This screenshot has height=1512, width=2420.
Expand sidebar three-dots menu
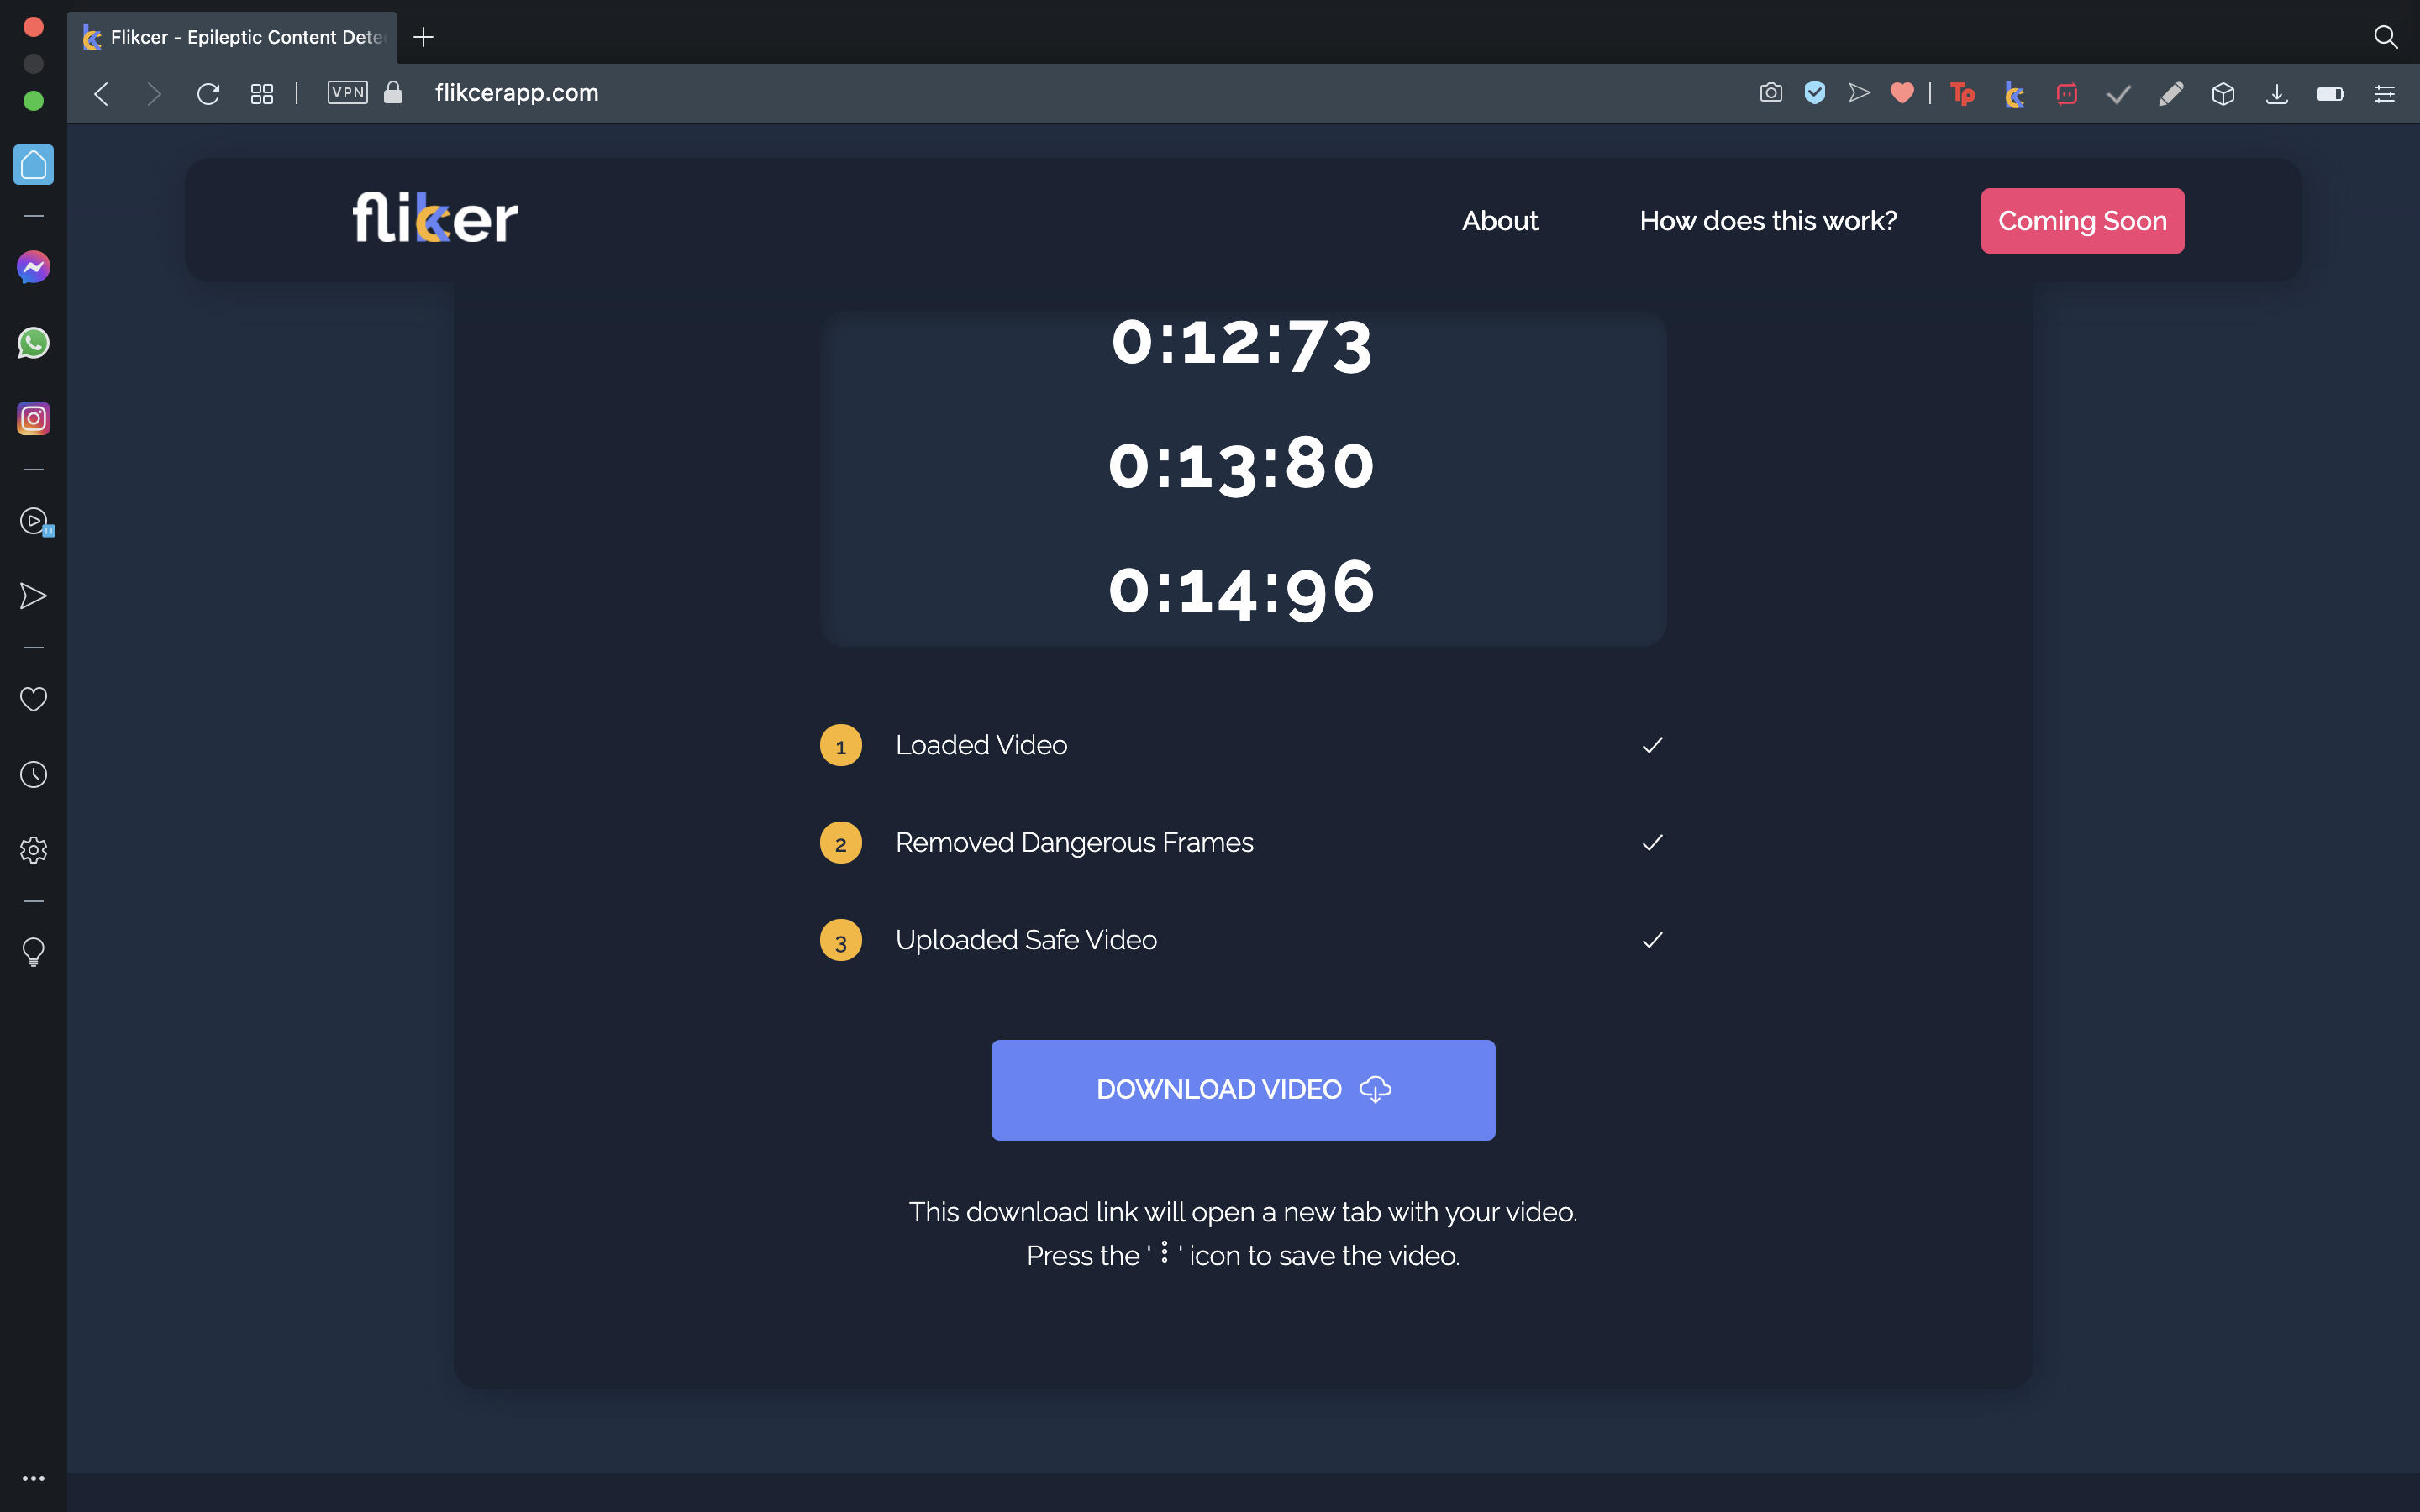tap(33, 1478)
